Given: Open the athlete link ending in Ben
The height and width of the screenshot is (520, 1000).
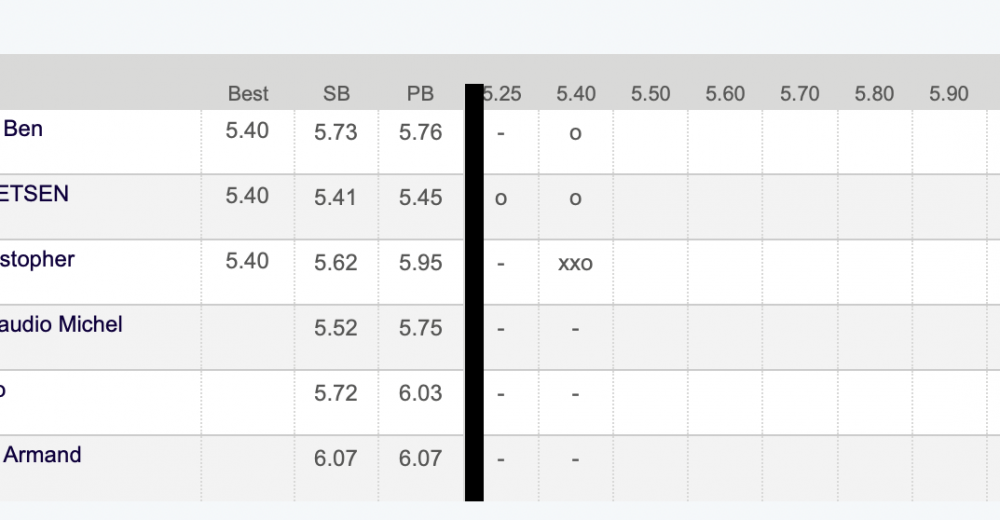Looking at the screenshot, I should click(22, 129).
